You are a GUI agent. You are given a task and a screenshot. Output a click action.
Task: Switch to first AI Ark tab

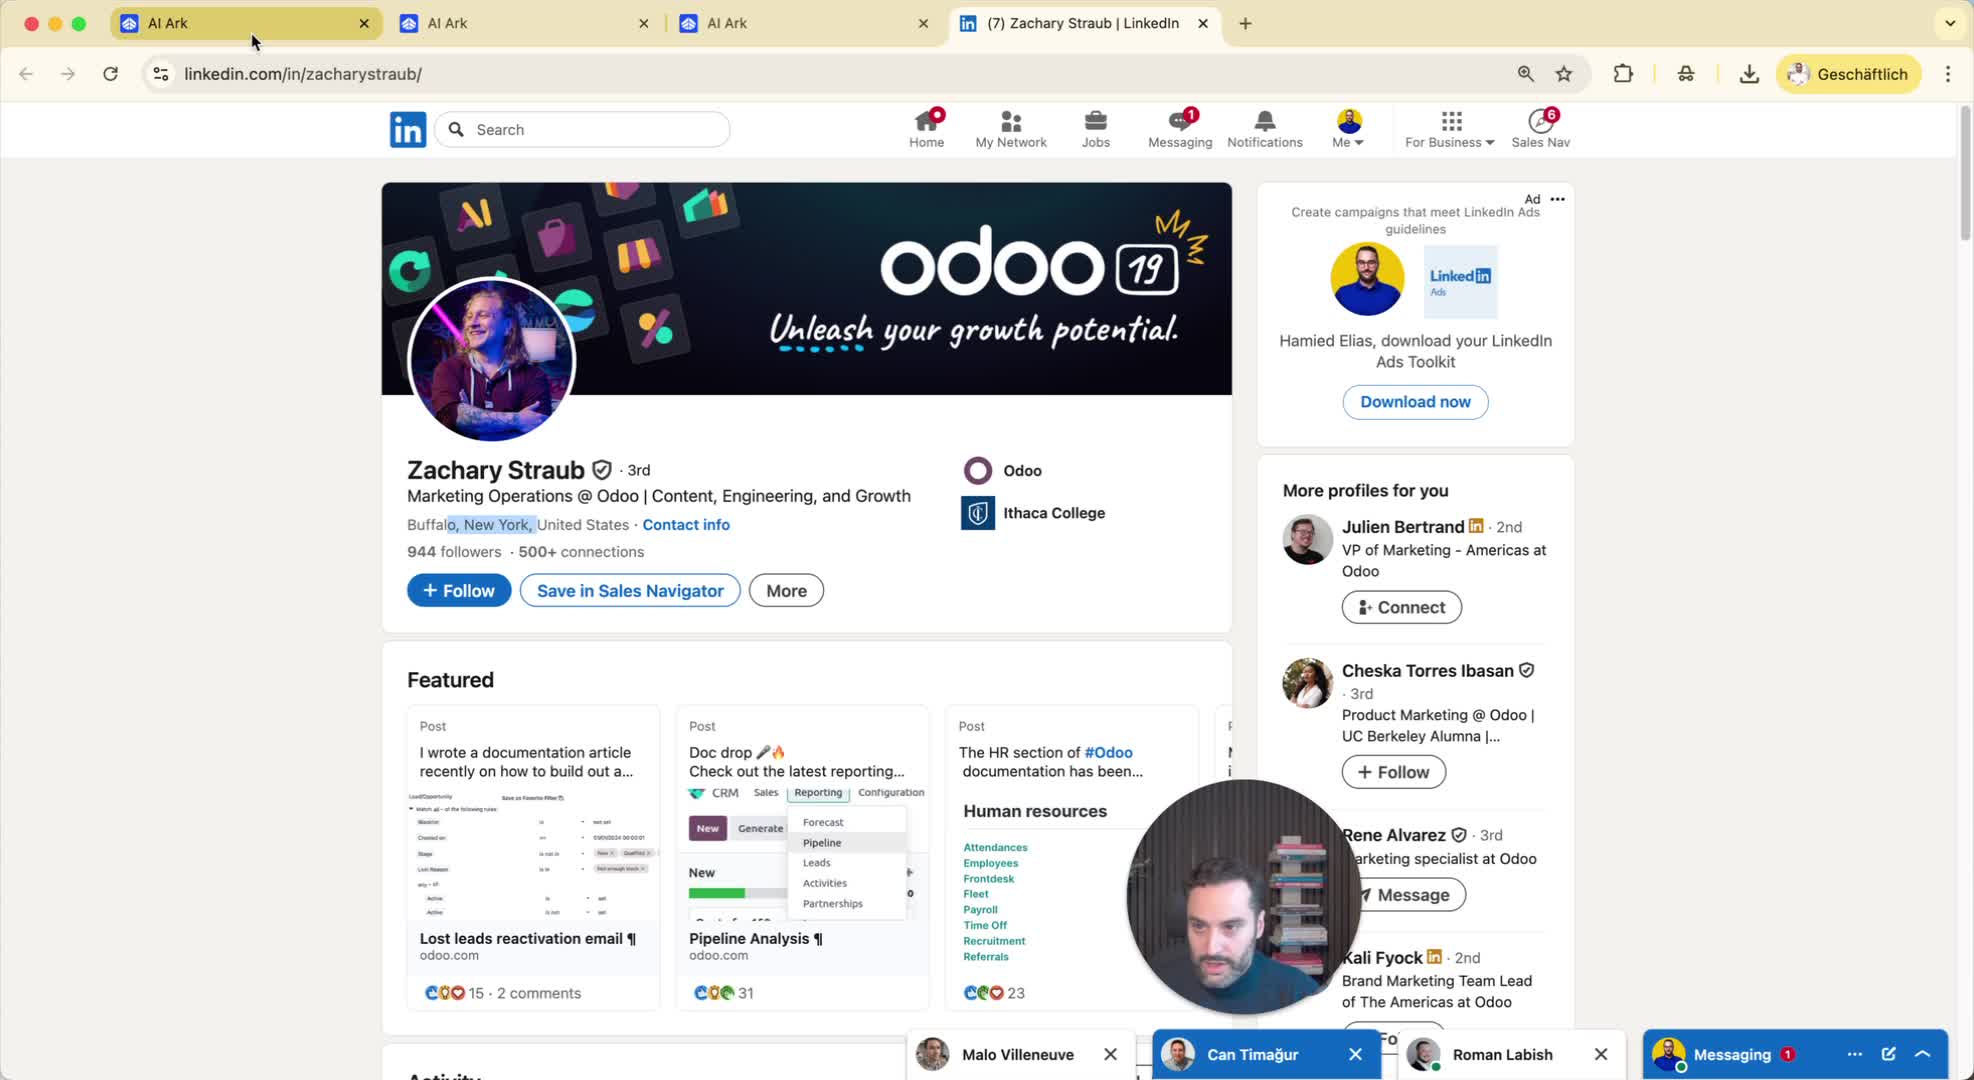[245, 23]
